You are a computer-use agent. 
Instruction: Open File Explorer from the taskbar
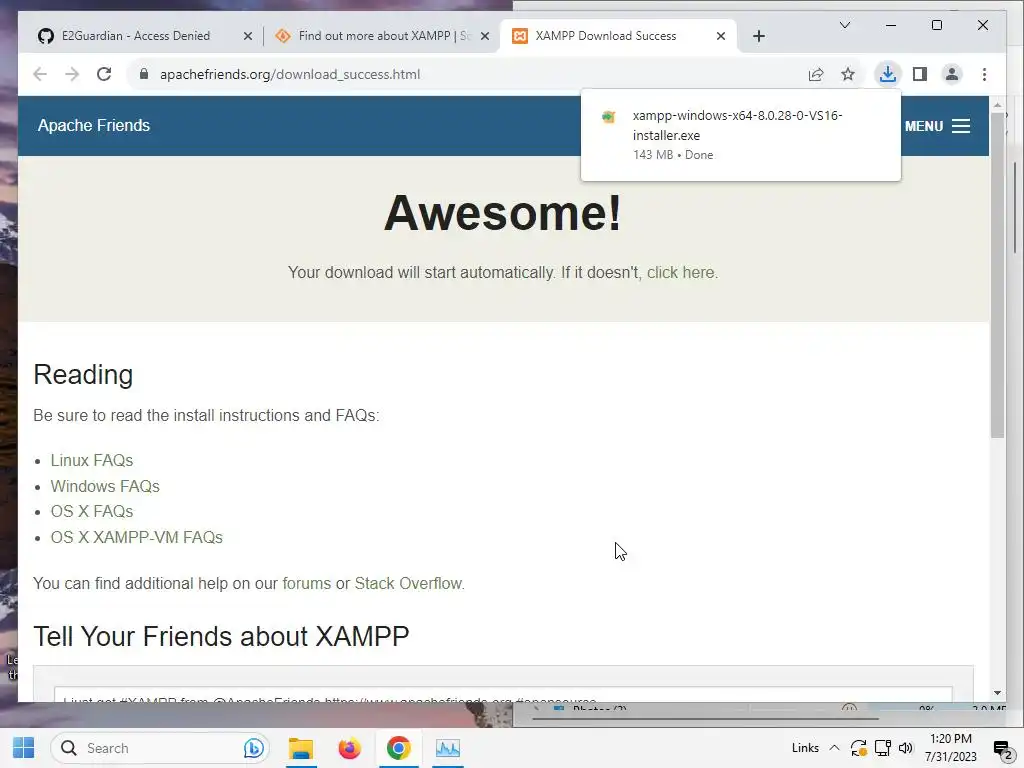[x=301, y=748]
